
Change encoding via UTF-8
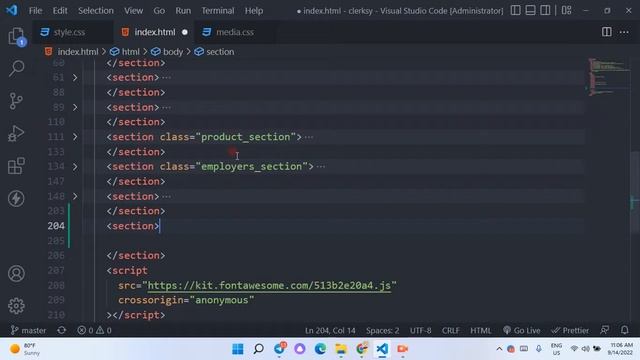420,330
